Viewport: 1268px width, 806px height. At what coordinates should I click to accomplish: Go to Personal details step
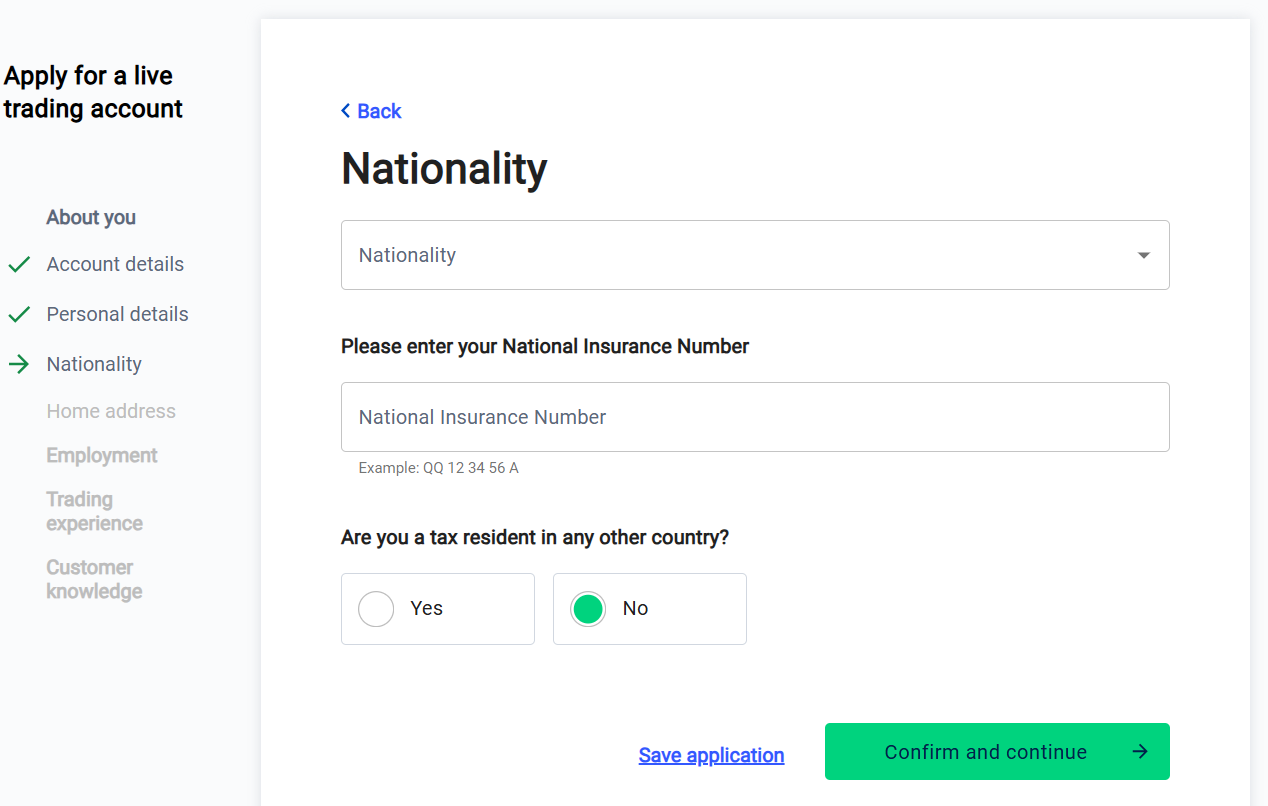pyautogui.click(x=117, y=315)
